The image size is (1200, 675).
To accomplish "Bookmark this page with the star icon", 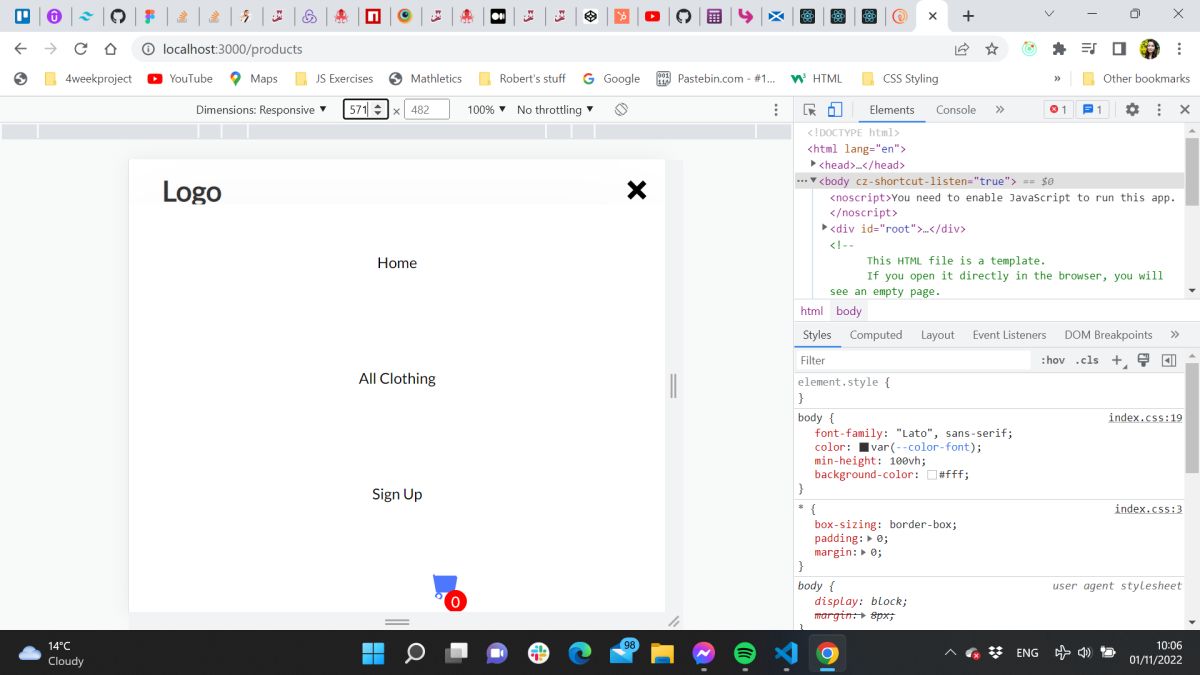I will [x=992, y=48].
